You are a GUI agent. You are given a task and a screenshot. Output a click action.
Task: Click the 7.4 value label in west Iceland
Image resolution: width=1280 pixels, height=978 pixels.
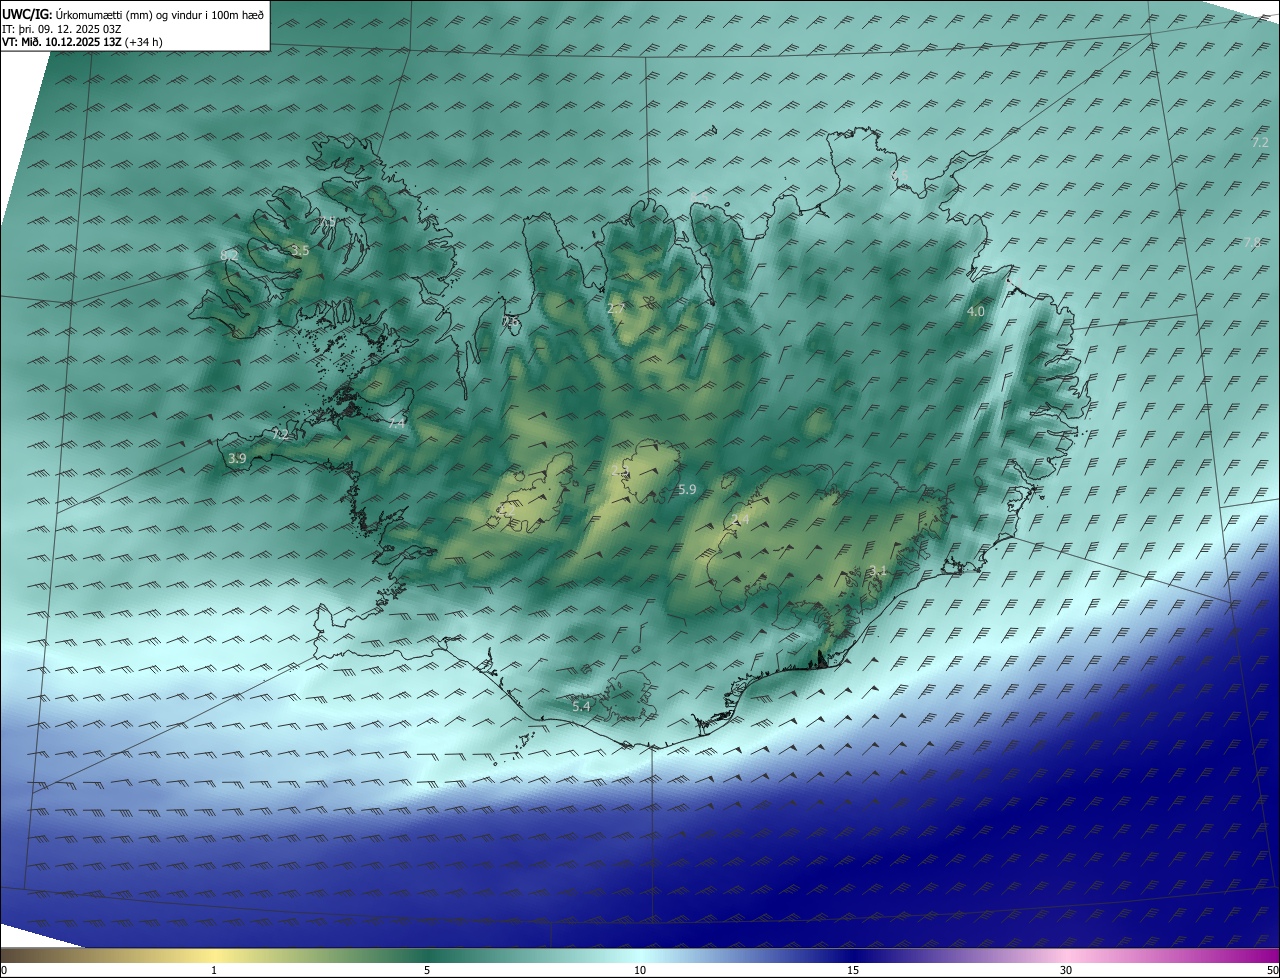tap(397, 424)
